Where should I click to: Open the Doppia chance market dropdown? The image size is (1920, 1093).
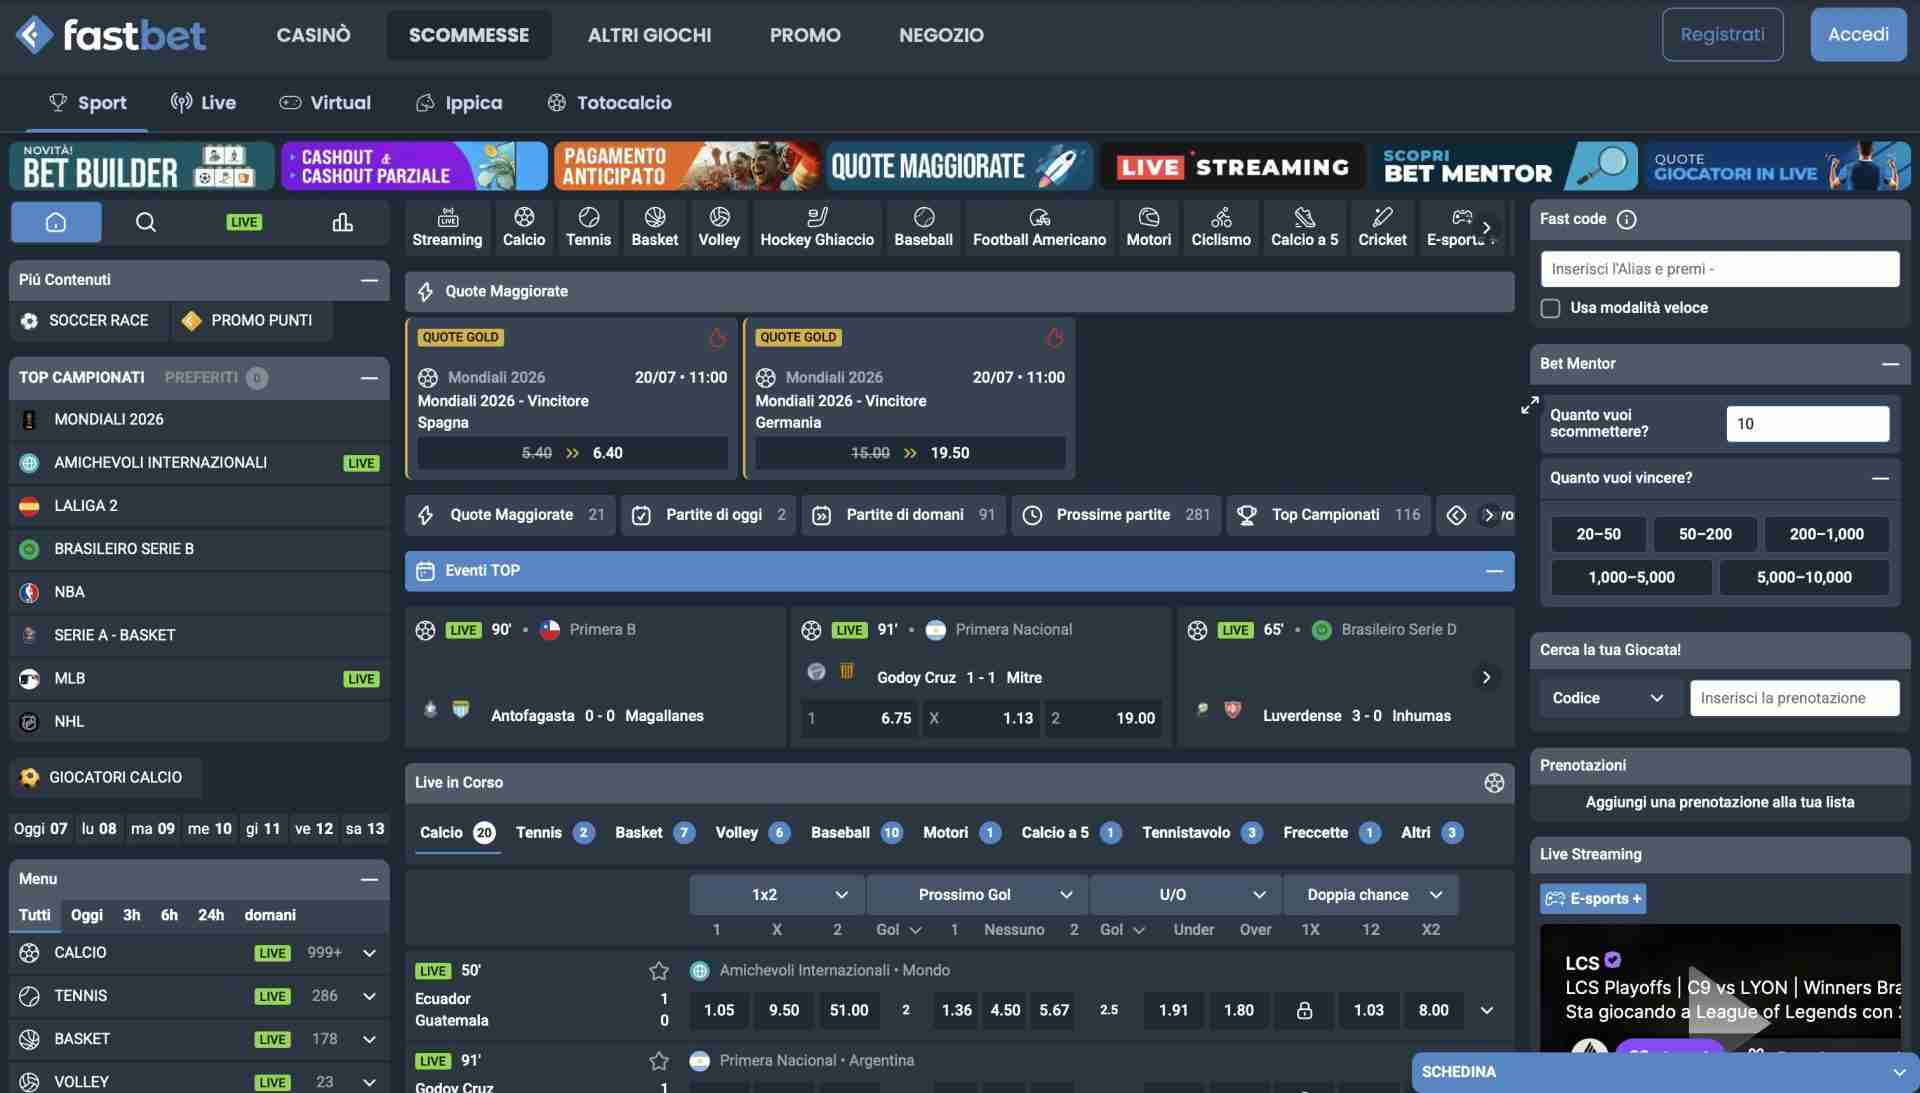(1370, 895)
